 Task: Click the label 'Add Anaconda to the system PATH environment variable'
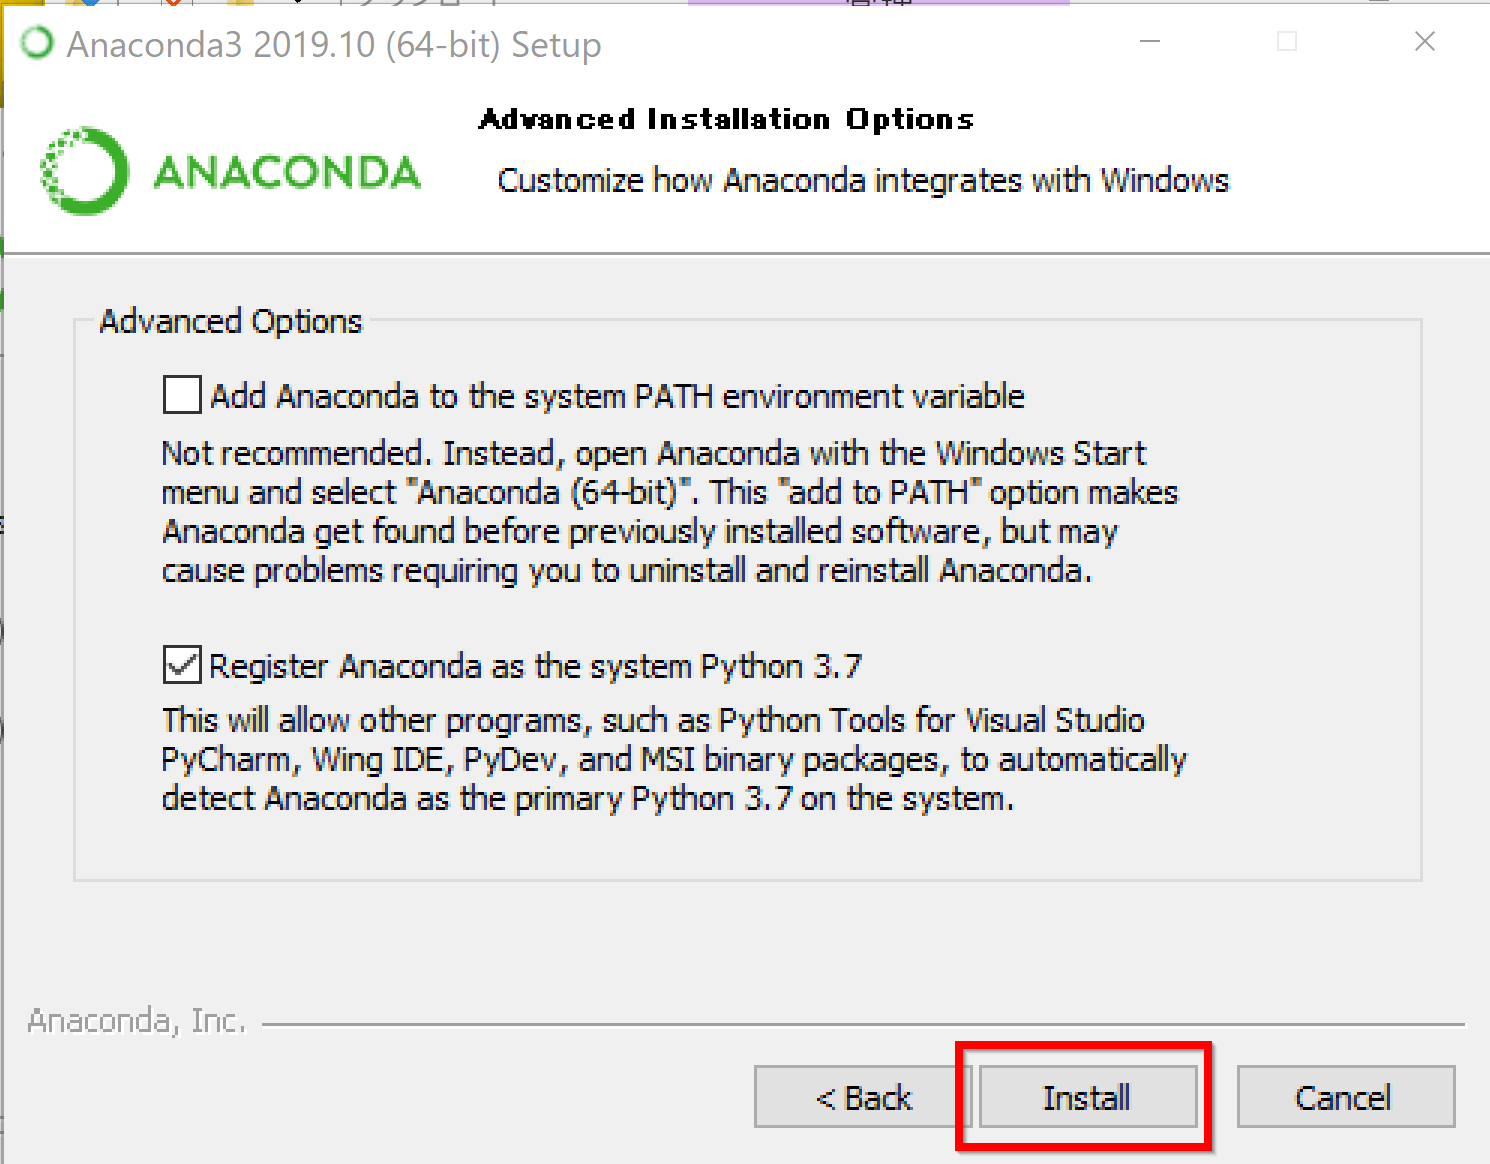pyautogui.click(x=617, y=396)
